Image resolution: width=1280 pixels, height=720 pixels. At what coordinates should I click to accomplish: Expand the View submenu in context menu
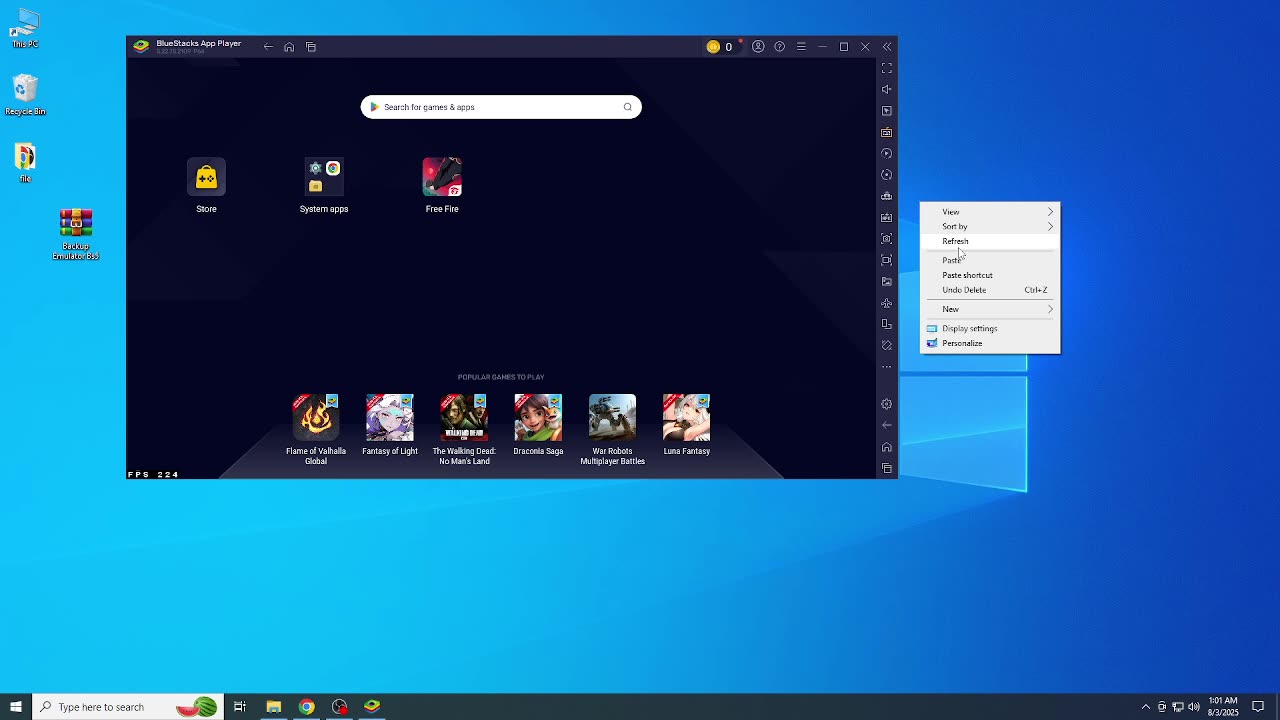(990, 212)
